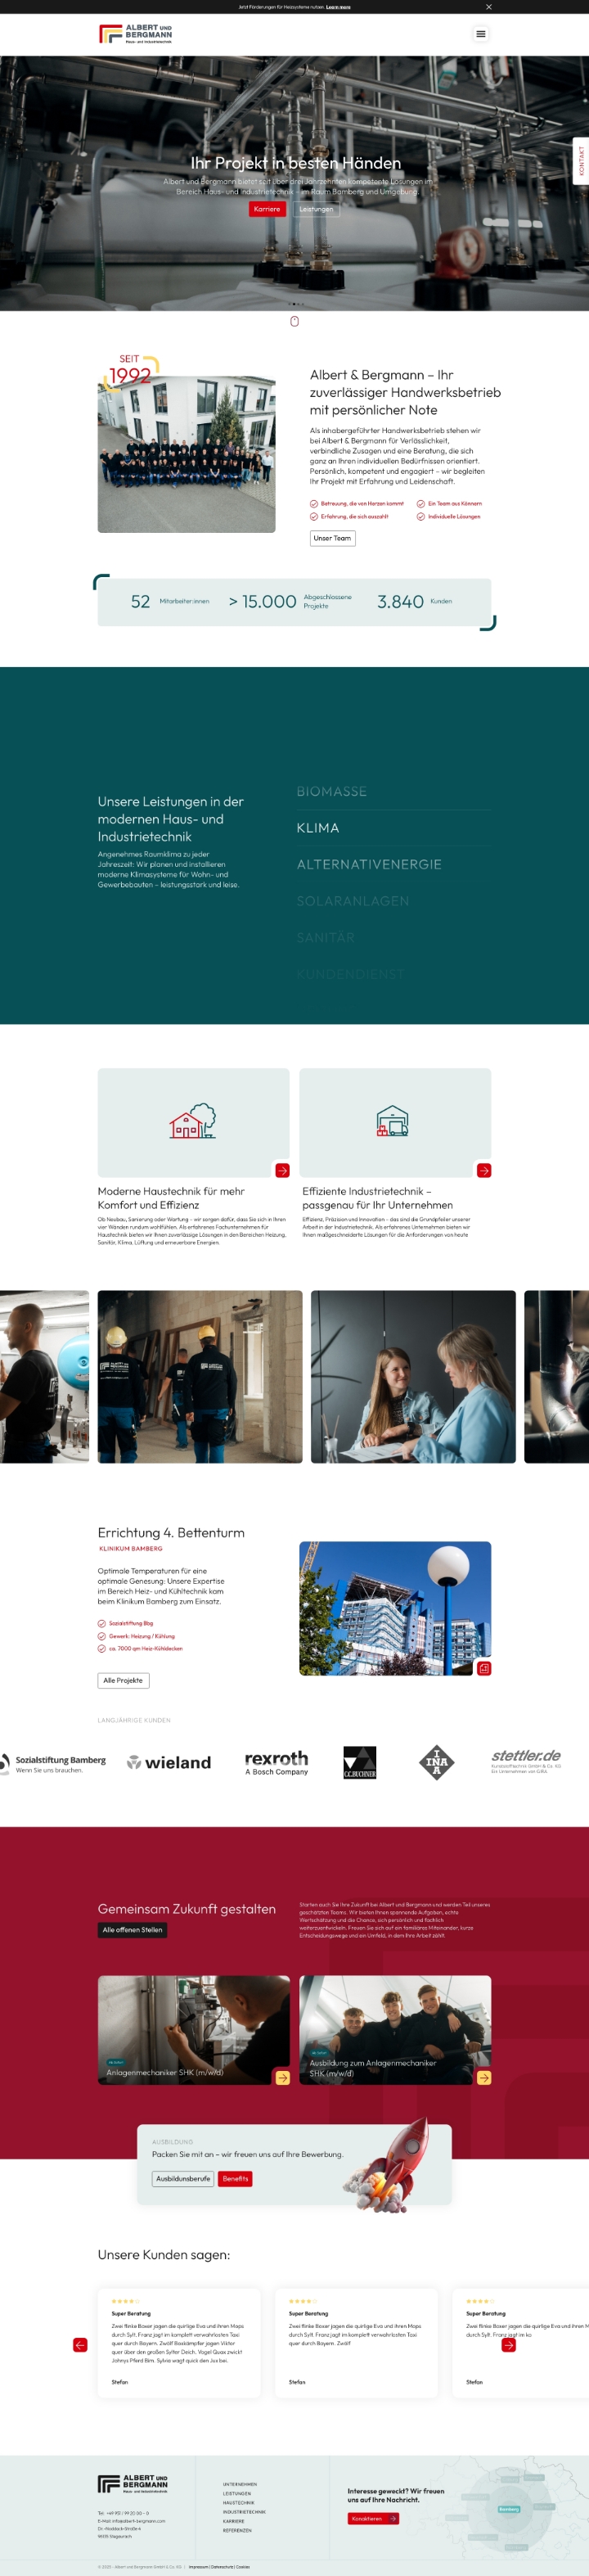Screen dimensions: 589x2576
Task: Click red arrow on Industrietechnik card
Action: tap(484, 1170)
